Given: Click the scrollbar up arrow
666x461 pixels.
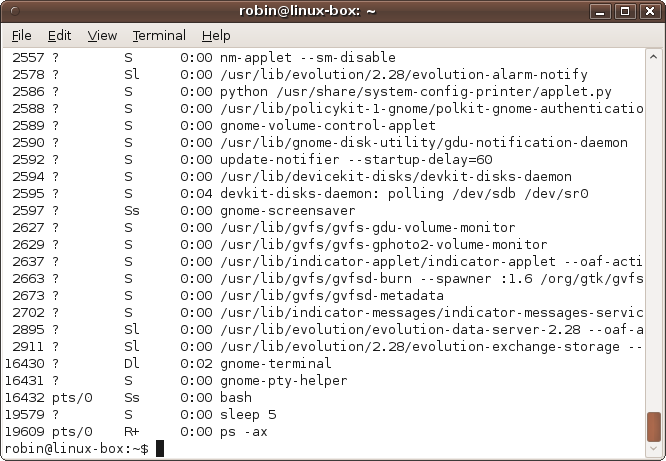Looking at the screenshot, I should click(x=653, y=57).
